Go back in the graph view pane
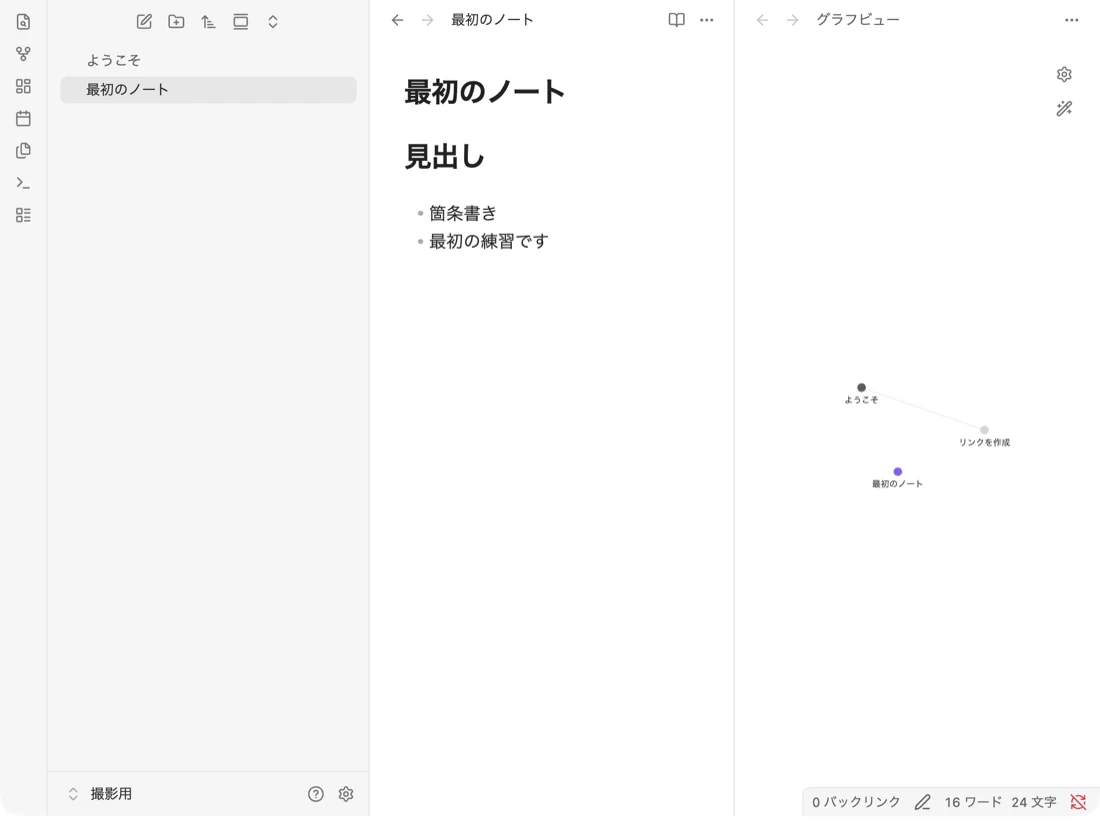This screenshot has height=827, width=1100. 763,20
